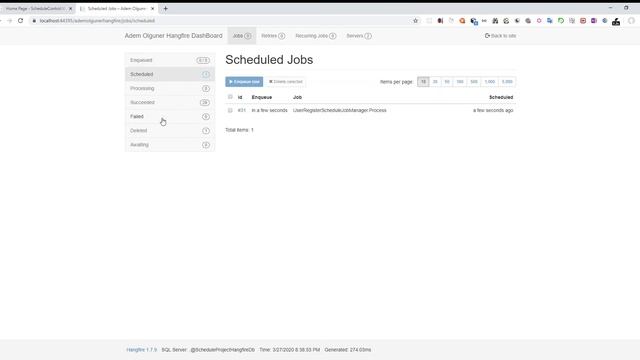Image resolution: width=640 pixels, height=360 pixels.
Task: Open the Jobs navigation tab
Action: [242, 36]
